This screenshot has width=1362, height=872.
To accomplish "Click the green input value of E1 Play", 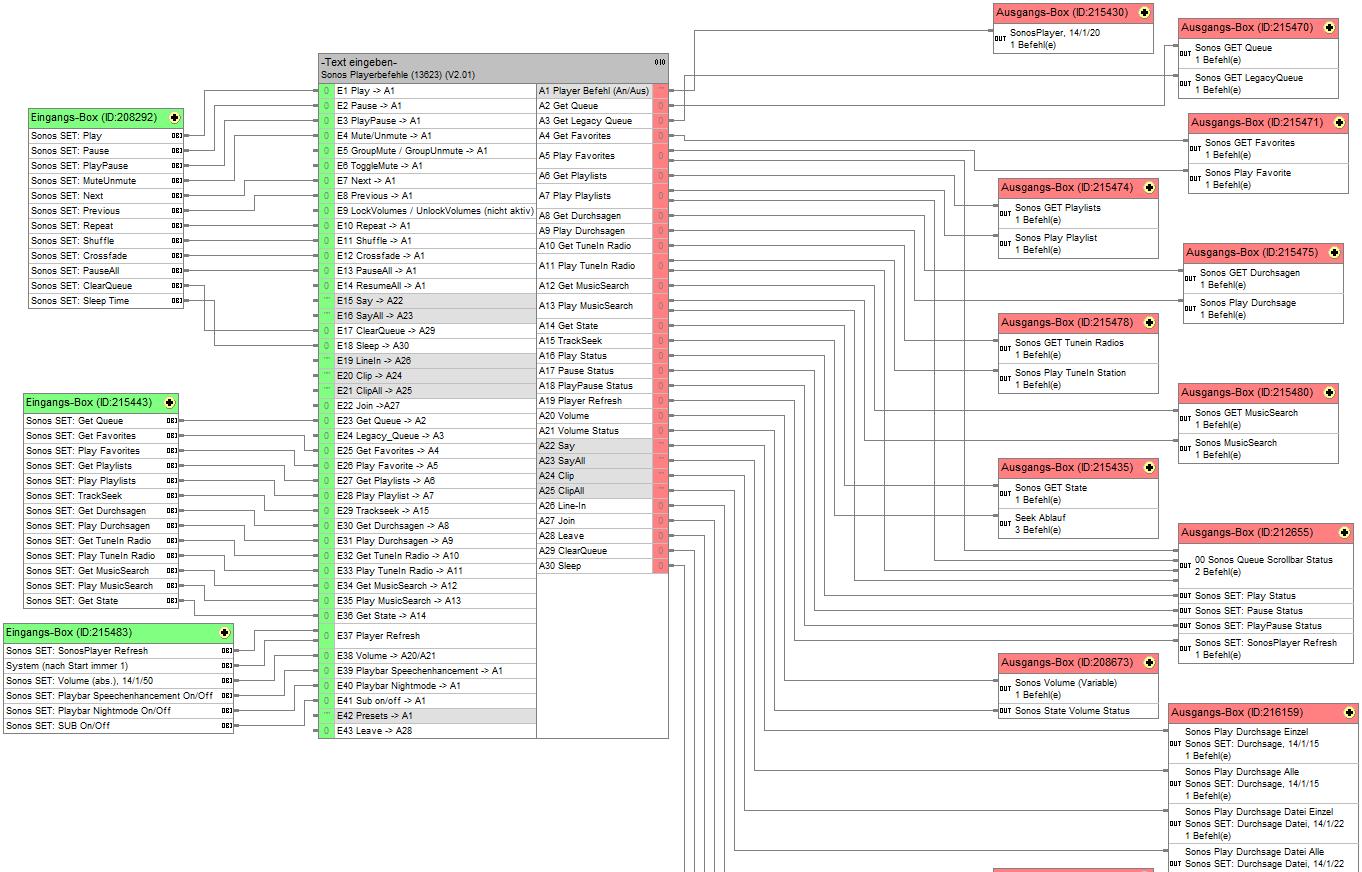I will pyautogui.click(x=326, y=91).
